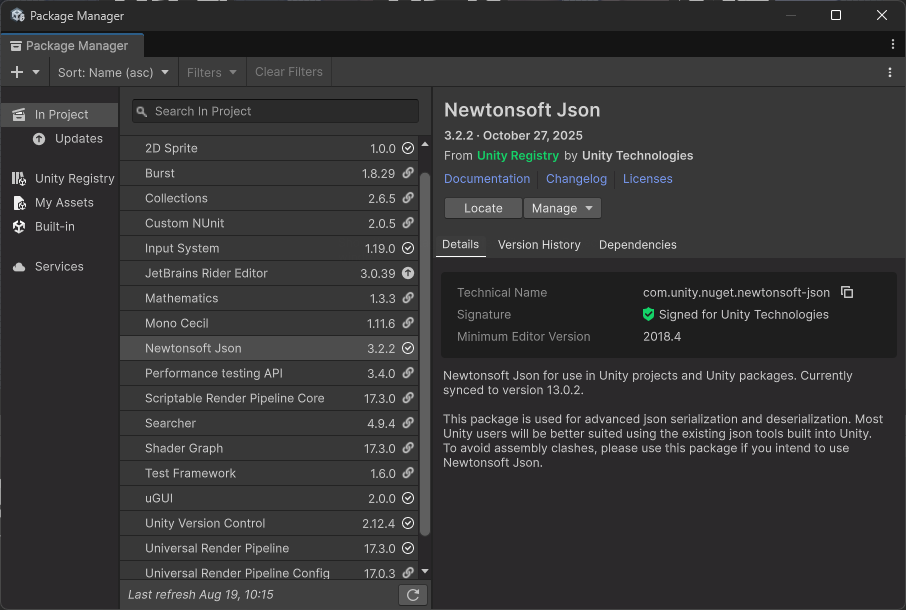Switch to the Version History tab
The width and height of the screenshot is (906, 610).
(539, 245)
